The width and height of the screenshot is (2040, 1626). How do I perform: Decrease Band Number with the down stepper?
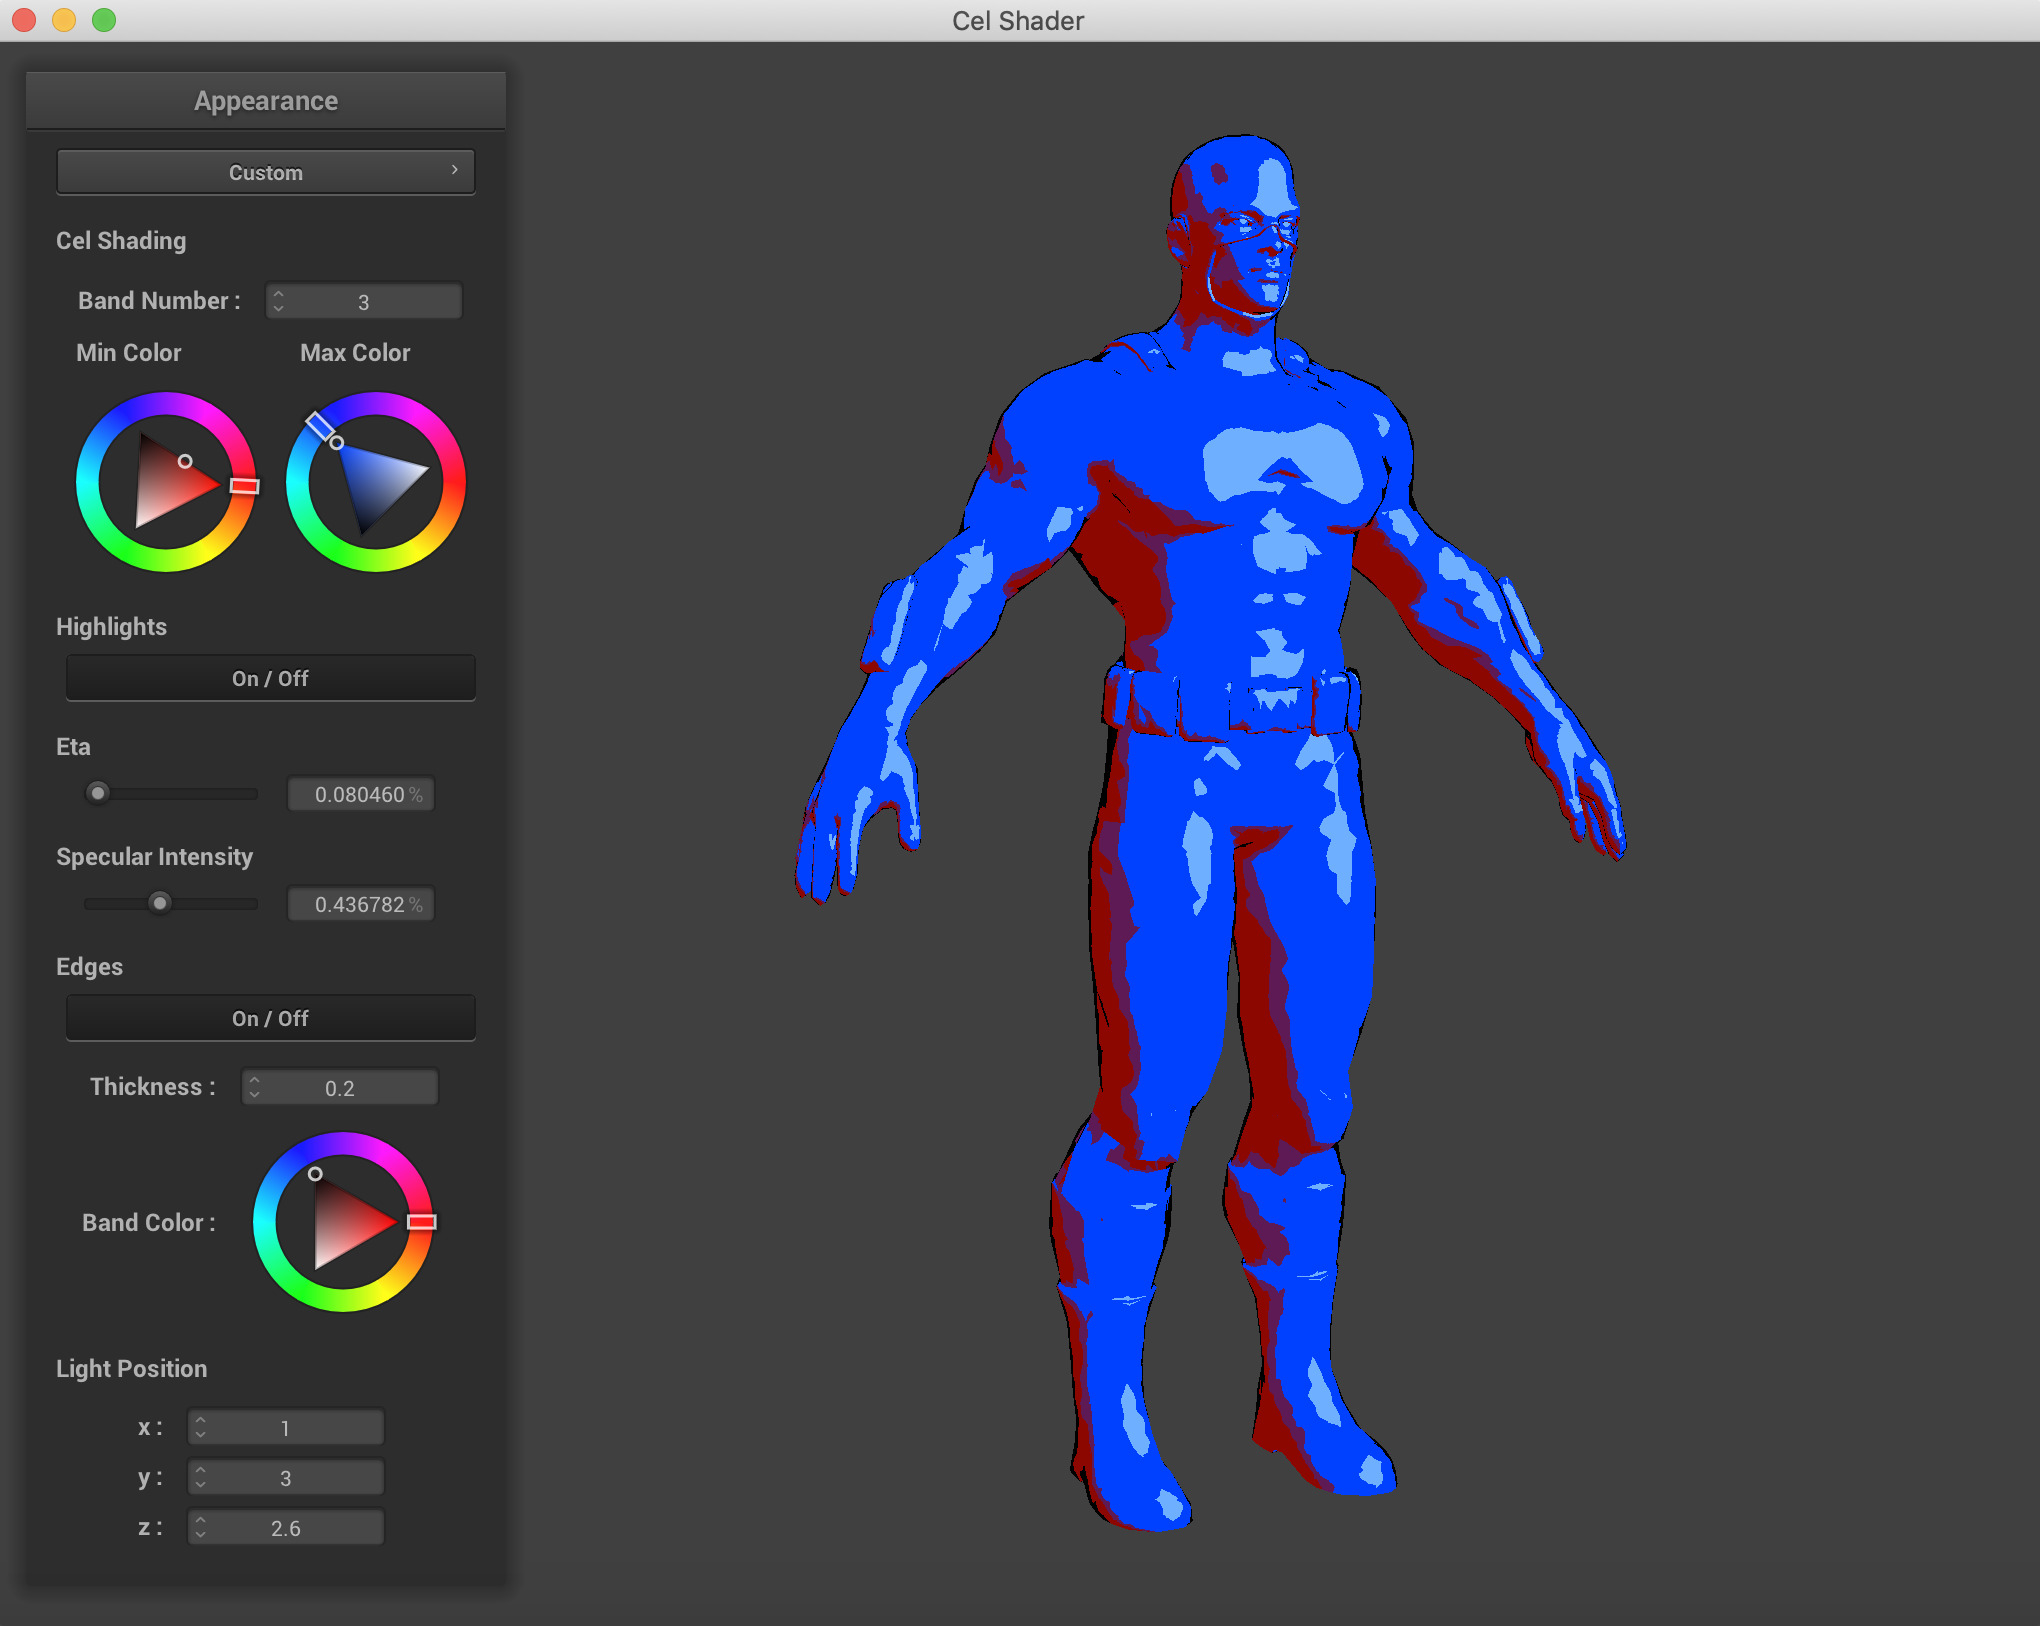click(279, 308)
